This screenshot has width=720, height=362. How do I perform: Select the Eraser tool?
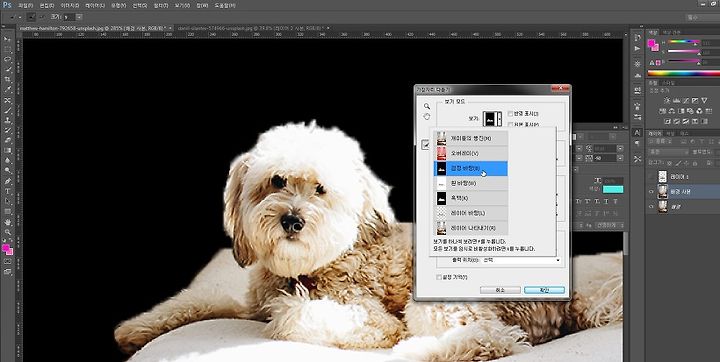point(7,140)
